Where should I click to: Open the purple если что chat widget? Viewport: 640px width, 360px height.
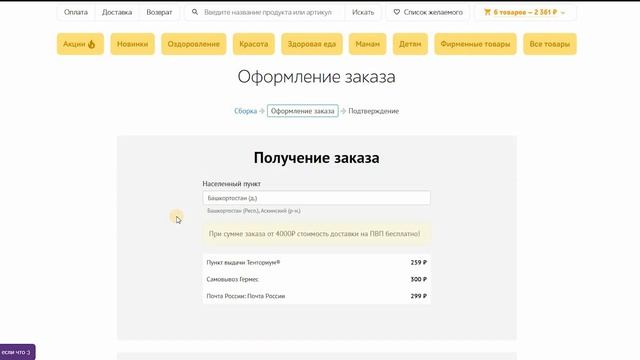point(17,352)
